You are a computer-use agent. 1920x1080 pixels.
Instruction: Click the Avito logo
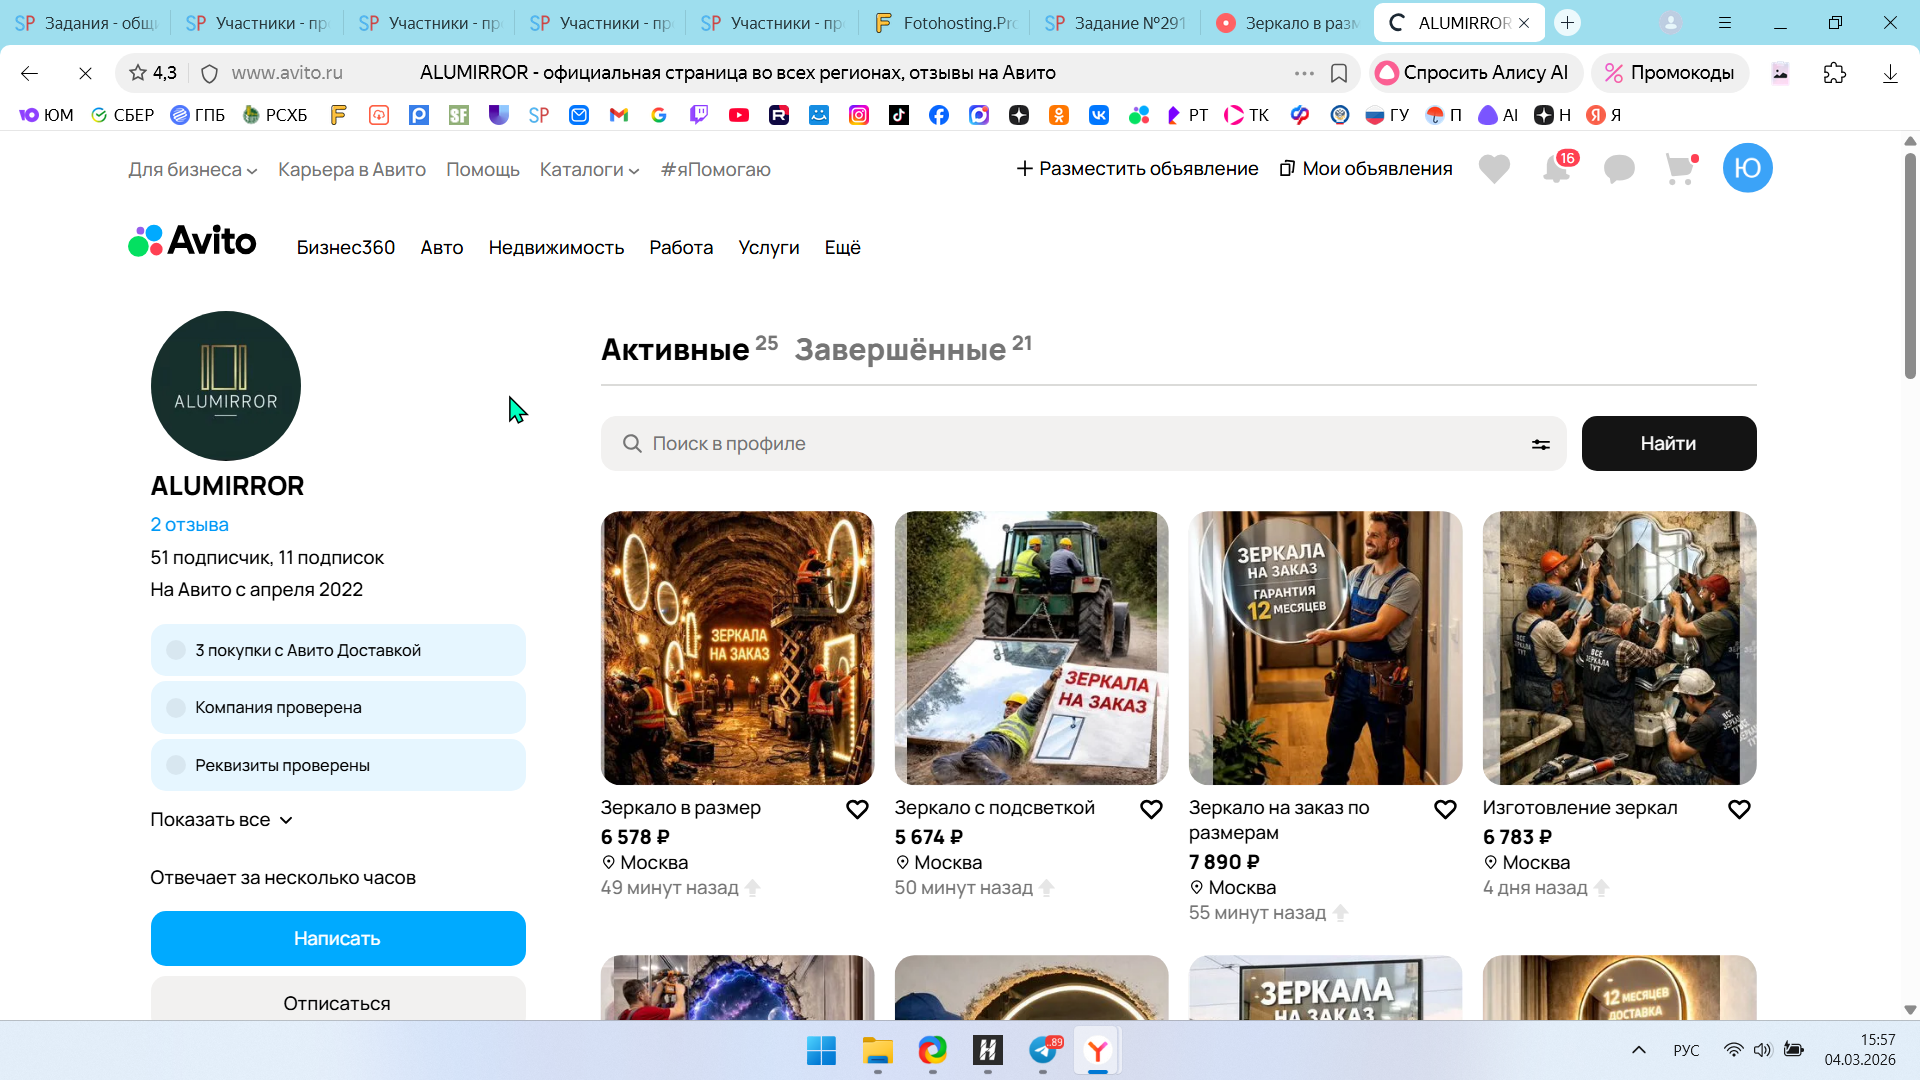click(x=193, y=241)
